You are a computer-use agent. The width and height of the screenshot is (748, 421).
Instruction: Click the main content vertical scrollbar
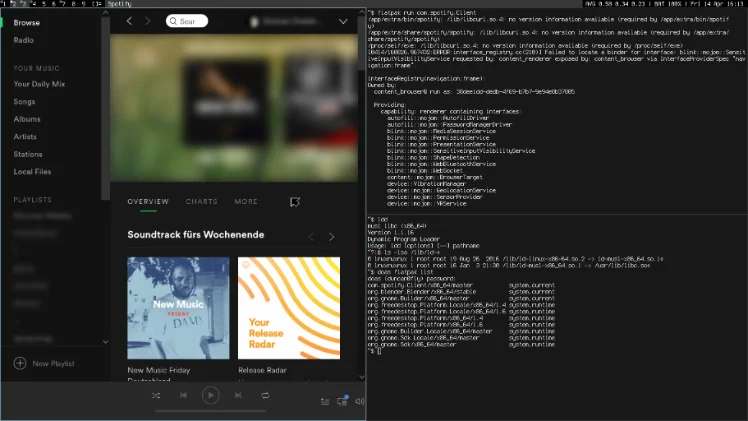361,43
